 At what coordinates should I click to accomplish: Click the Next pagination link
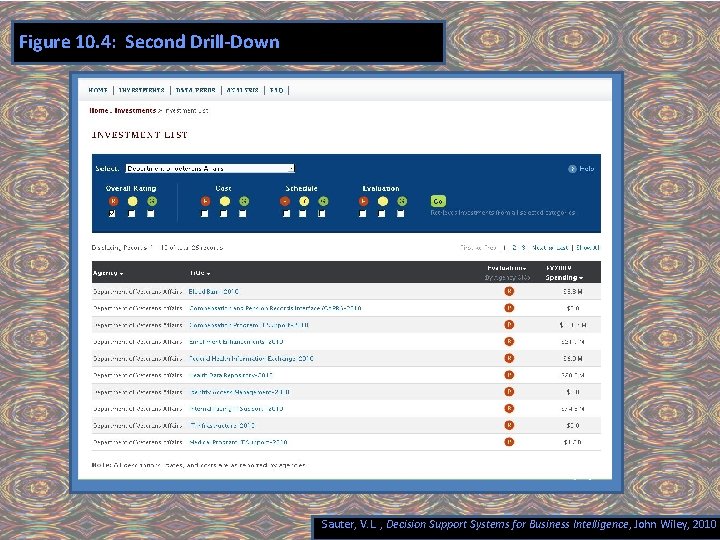tap(540, 248)
